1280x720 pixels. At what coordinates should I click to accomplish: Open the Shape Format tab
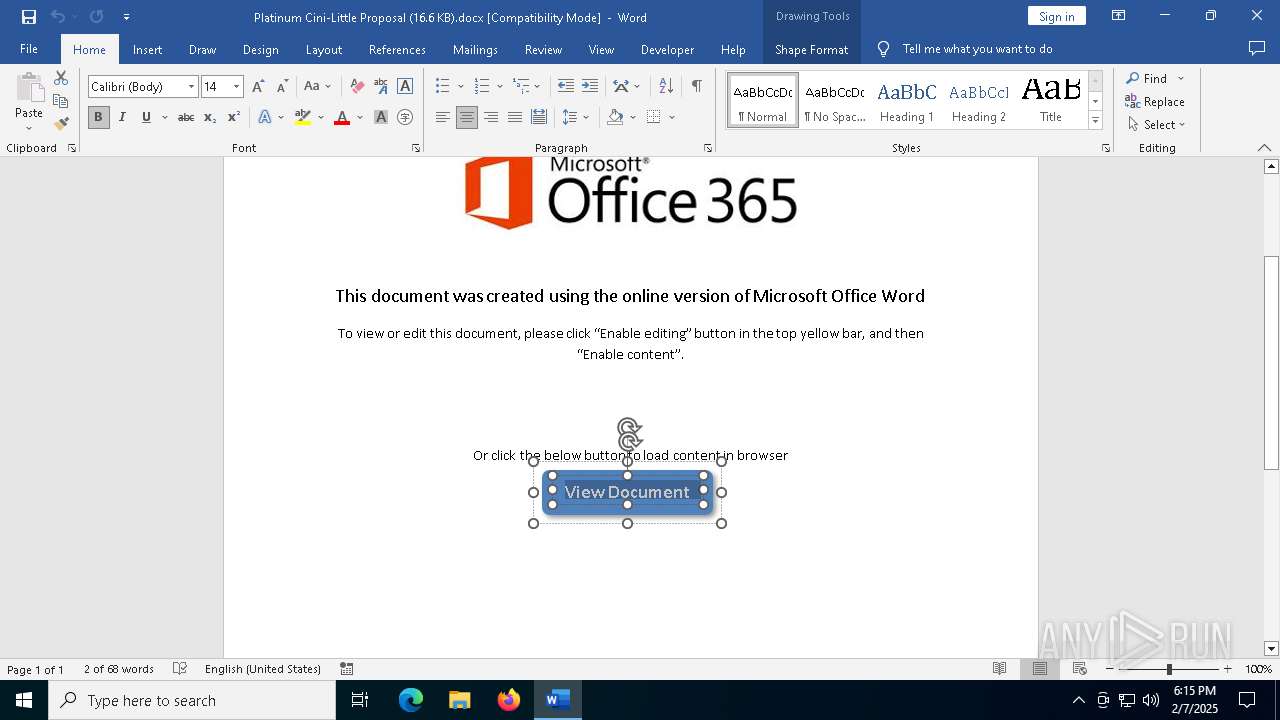click(811, 49)
